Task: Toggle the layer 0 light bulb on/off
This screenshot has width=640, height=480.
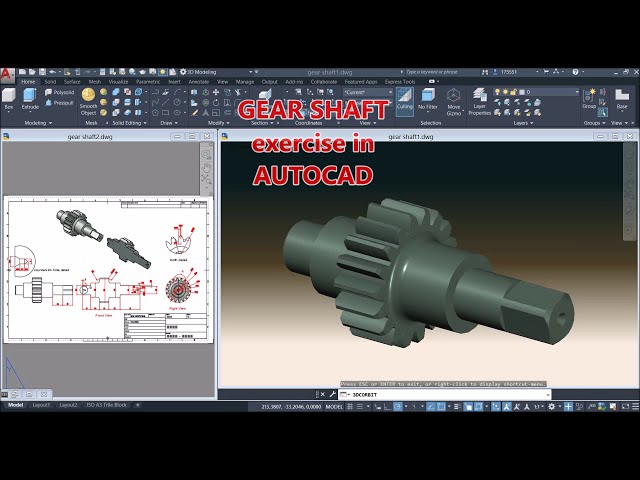Action: [498, 92]
